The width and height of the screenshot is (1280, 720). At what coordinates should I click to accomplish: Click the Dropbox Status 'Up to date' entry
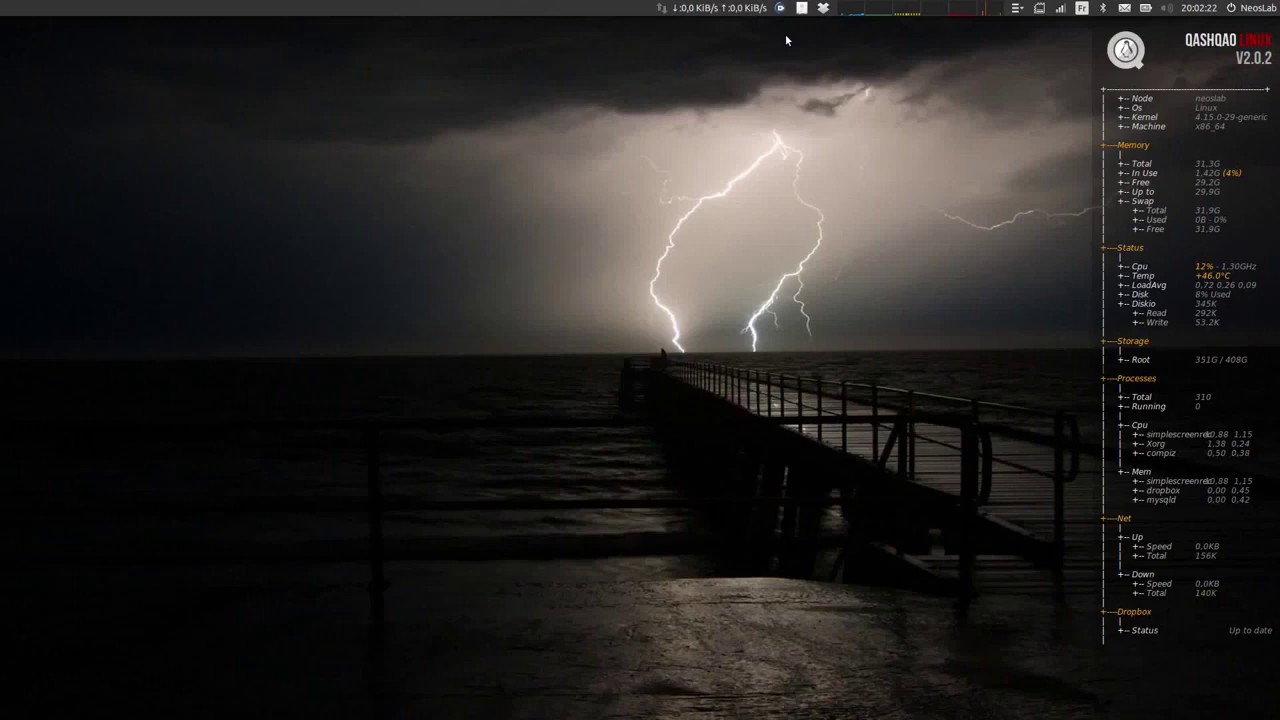click(1250, 630)
